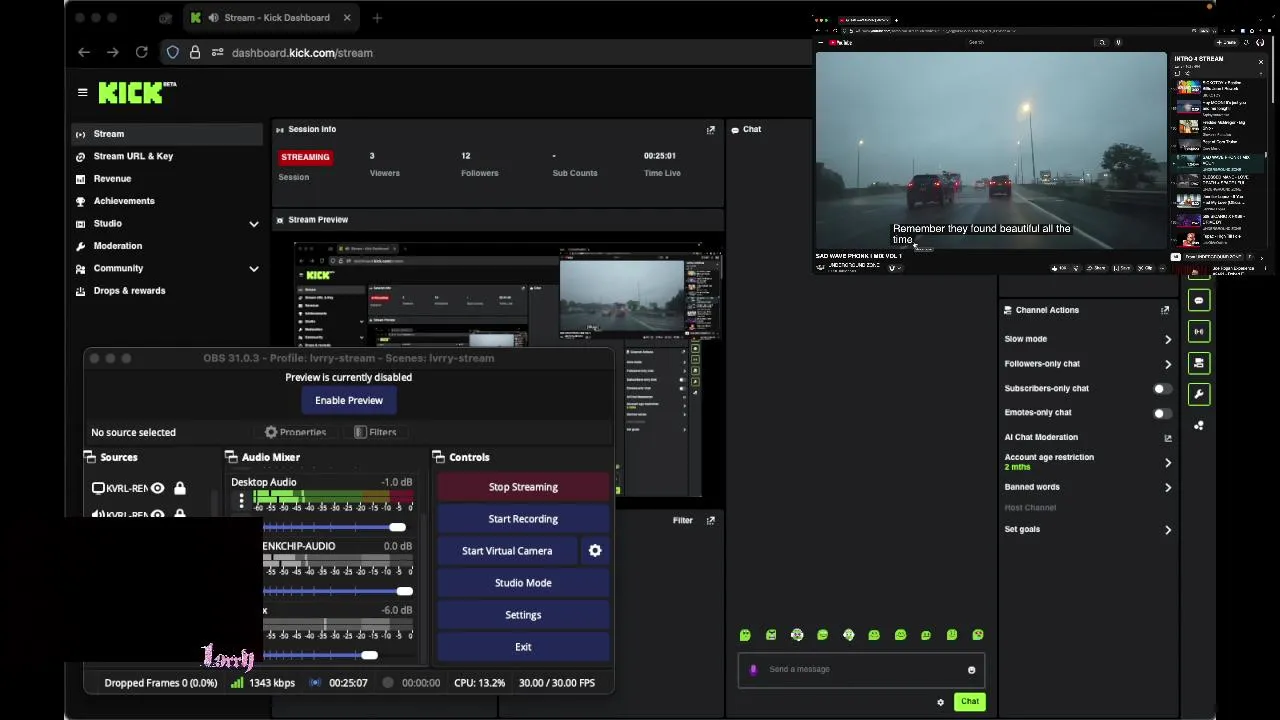Open Stream URL & Key in sidebar
The height and width of the screenshot is (720, 1280).
tap(166, 156)
